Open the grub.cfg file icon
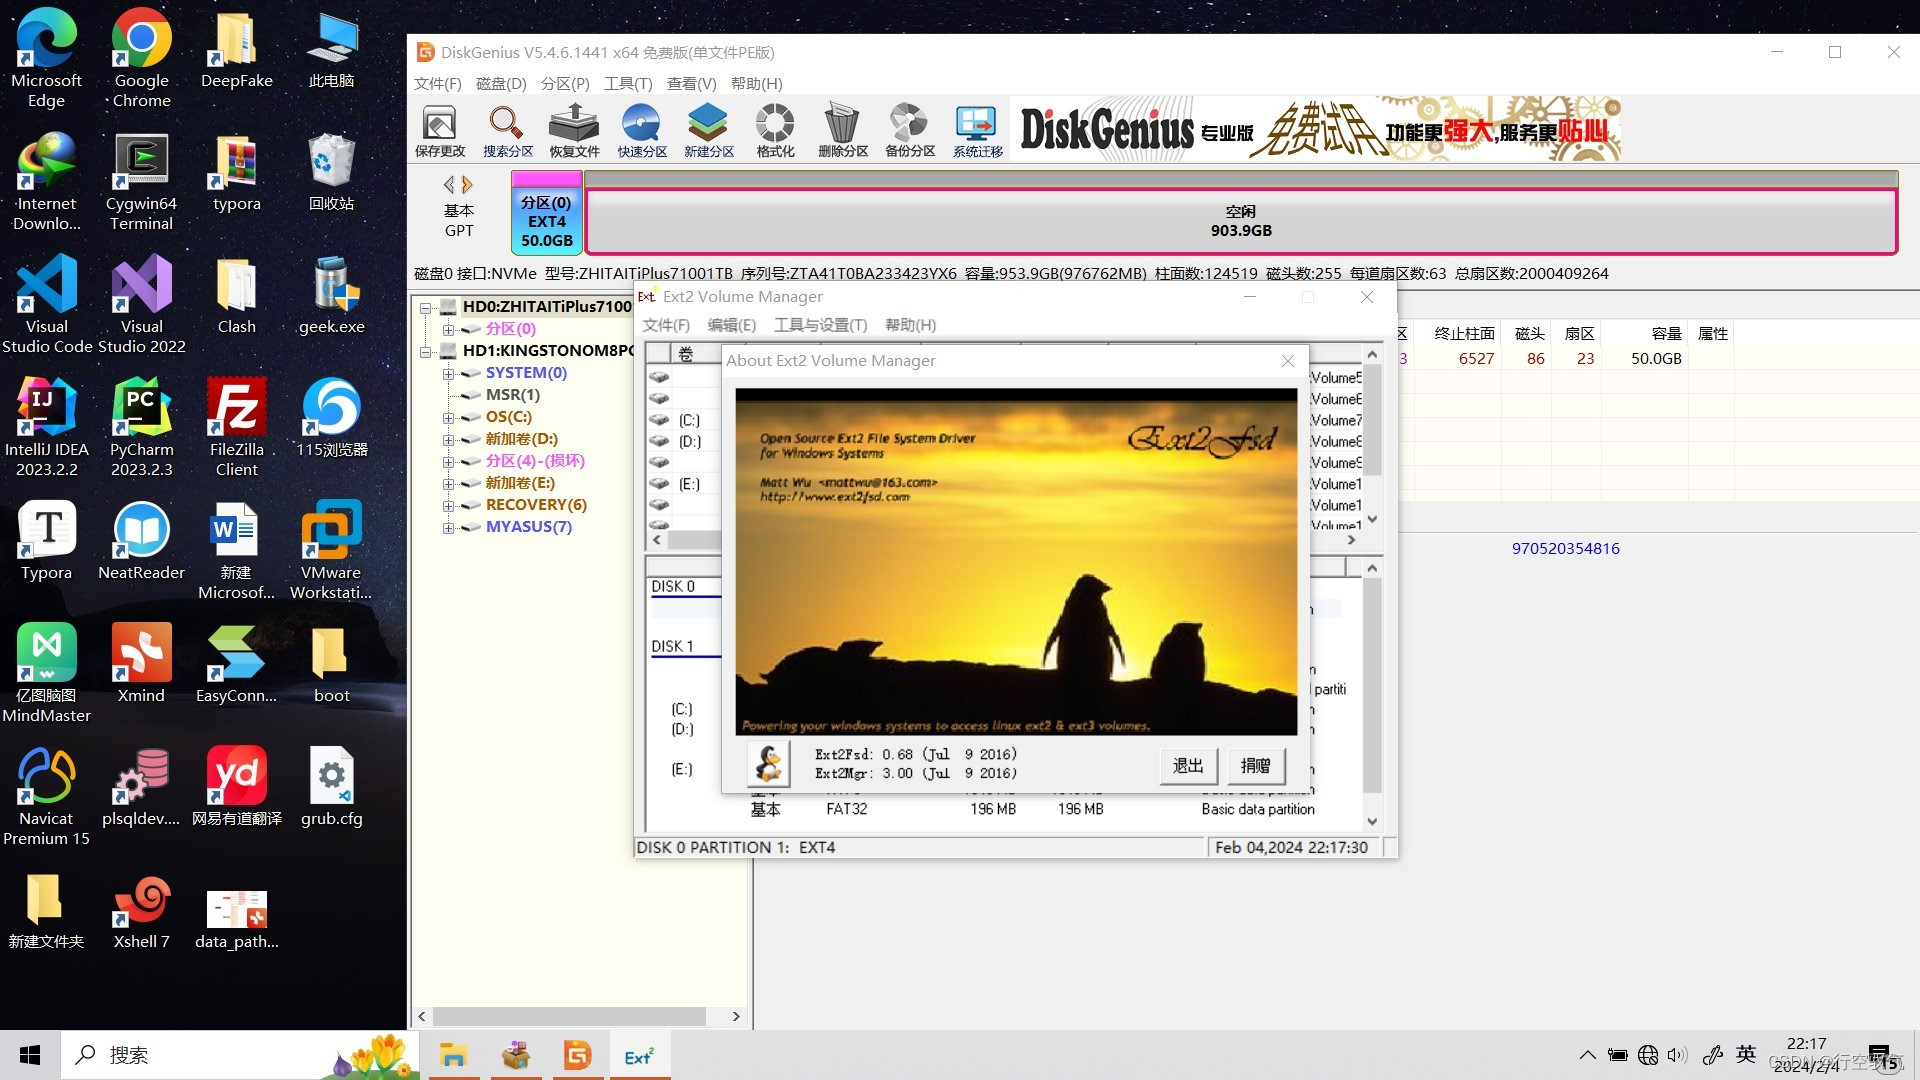1920x1080 pixels. click(x=331, y=788)
